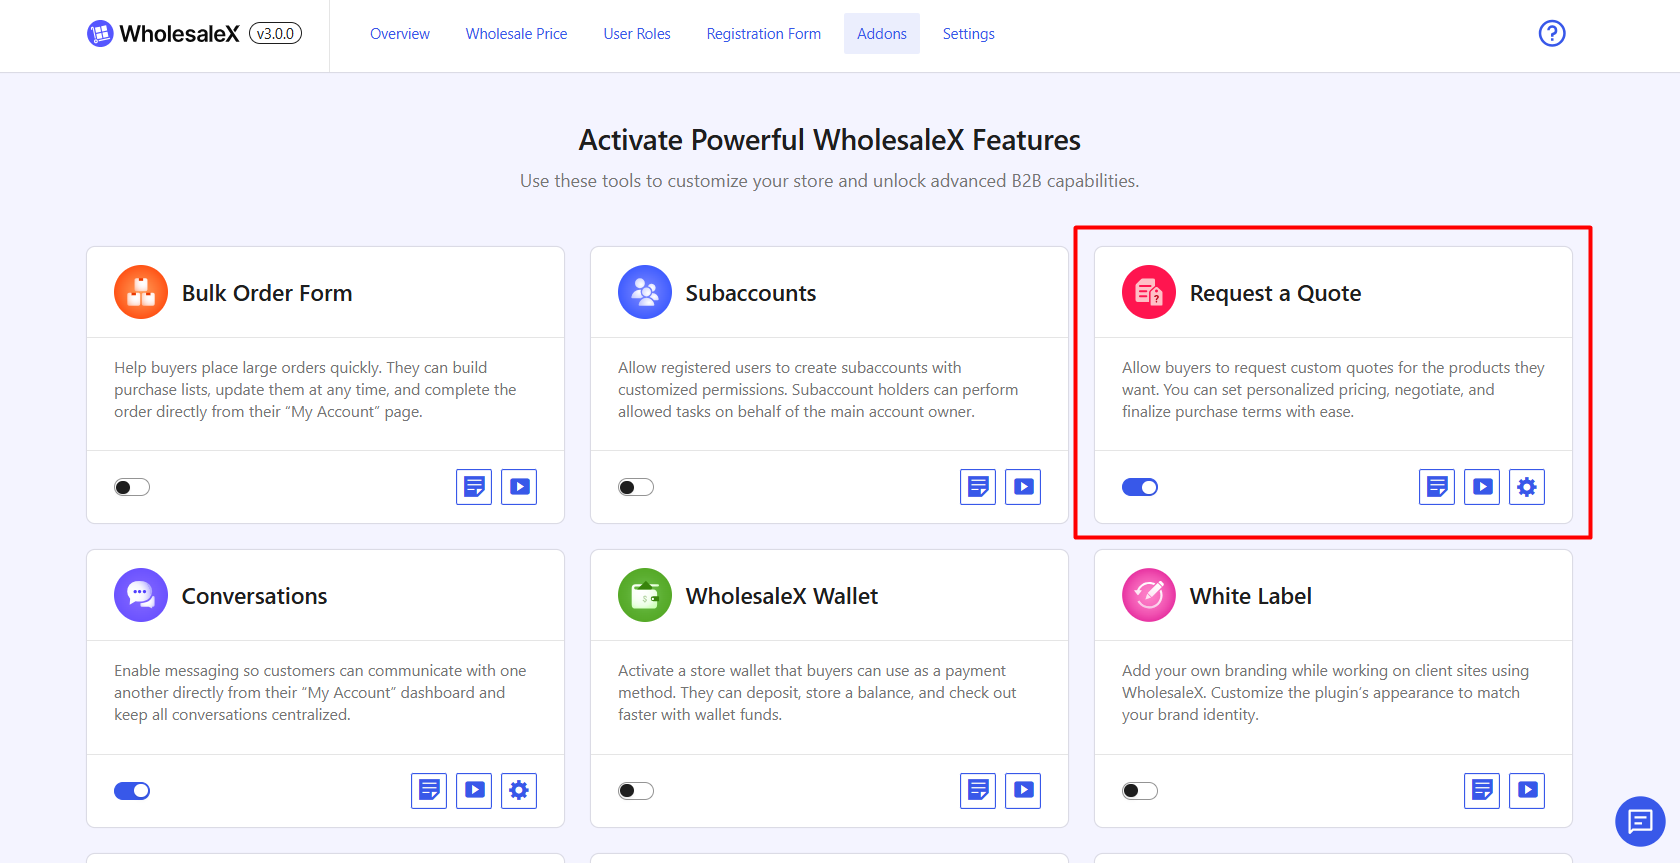Click the Subaccounts card title
This screenshot has height=863, width=1680.
pos(751,293)
